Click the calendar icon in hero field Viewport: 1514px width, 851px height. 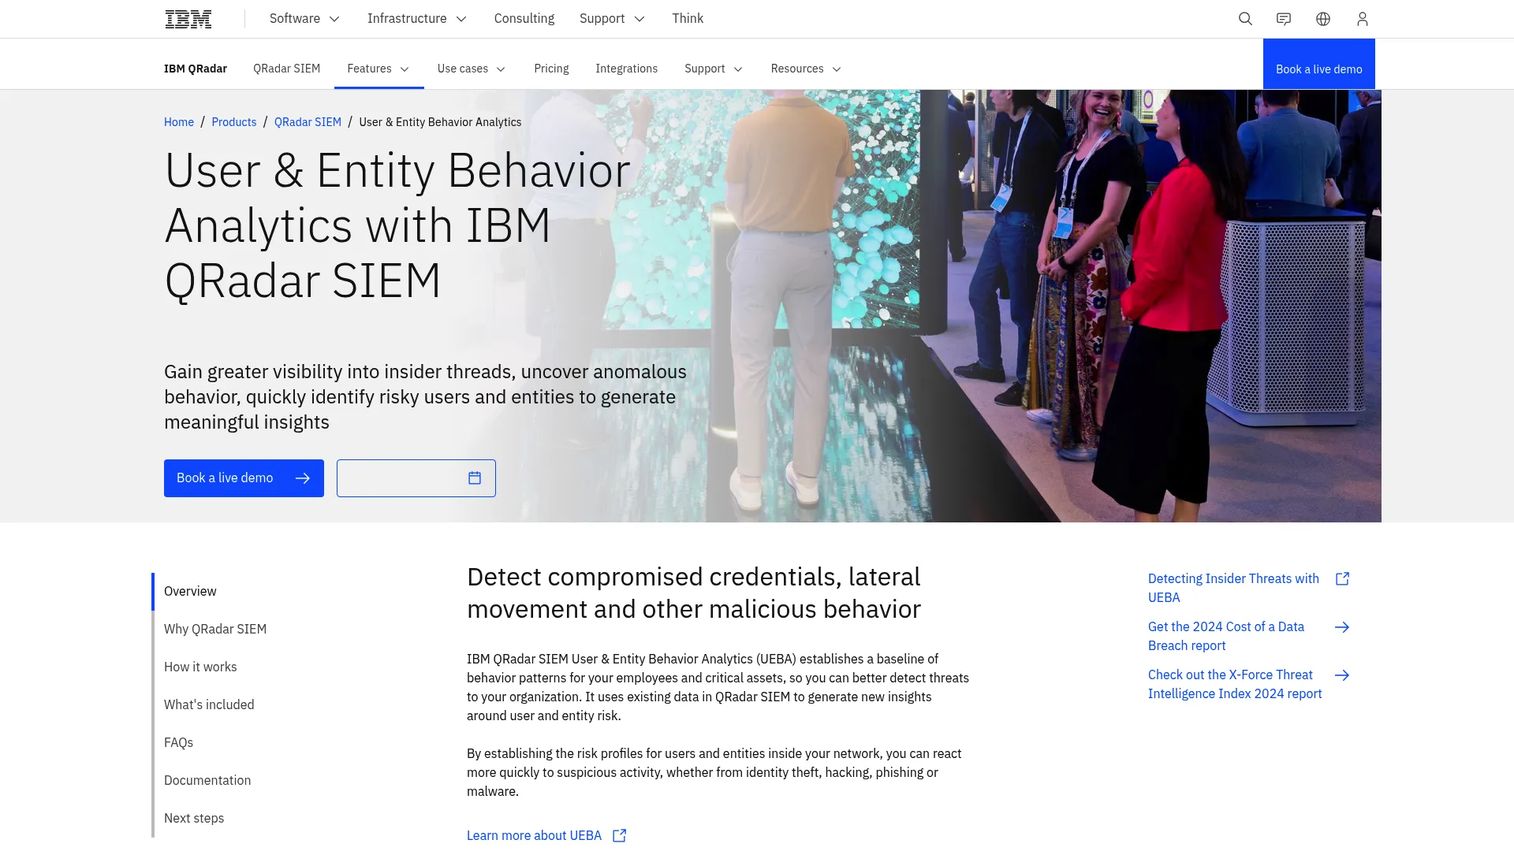[475, 478]
